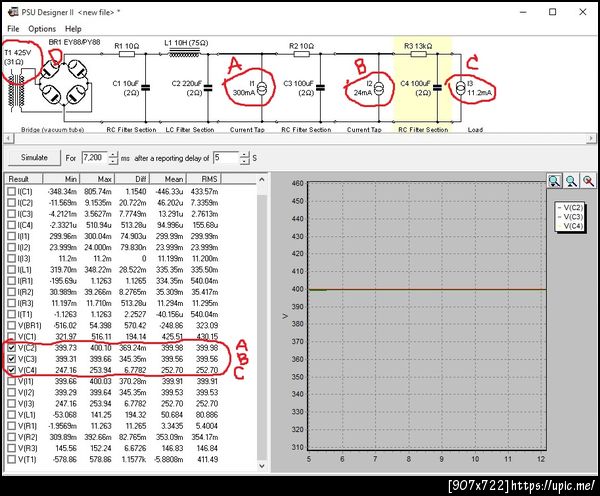
Task: Select current tap I1 300mA
Action: (x=262, y=88)
